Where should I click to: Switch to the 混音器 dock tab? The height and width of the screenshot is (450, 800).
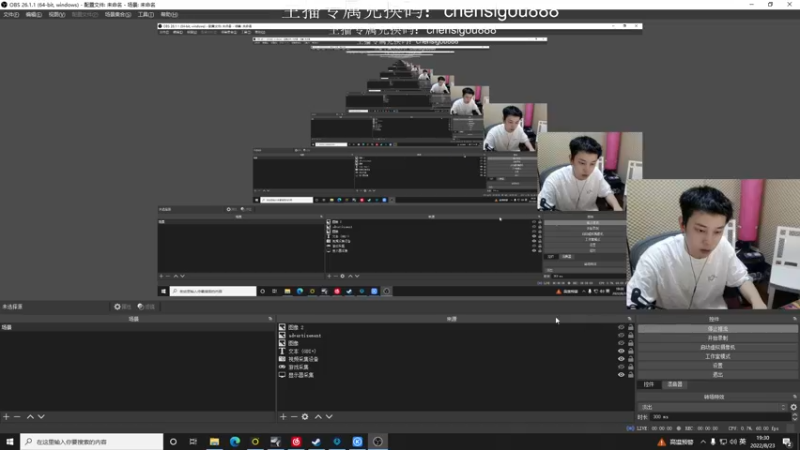674,385
